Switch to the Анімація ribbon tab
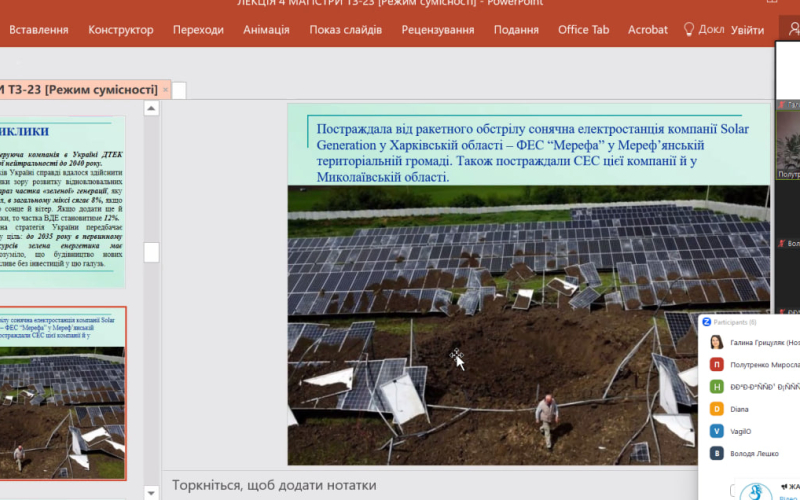The width and height of the screenshot is (800, 500). point(266,30)
